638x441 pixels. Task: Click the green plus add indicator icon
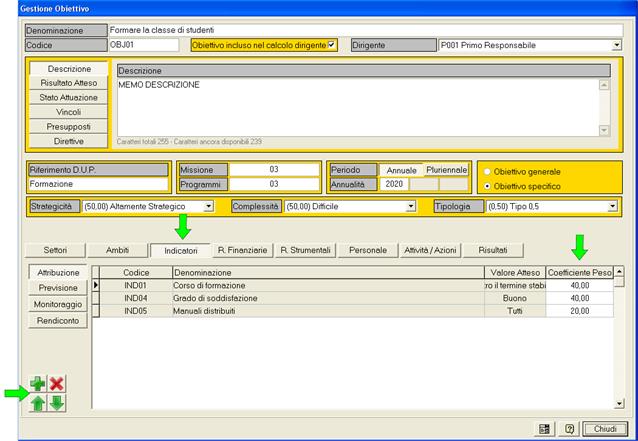(39, 384)
